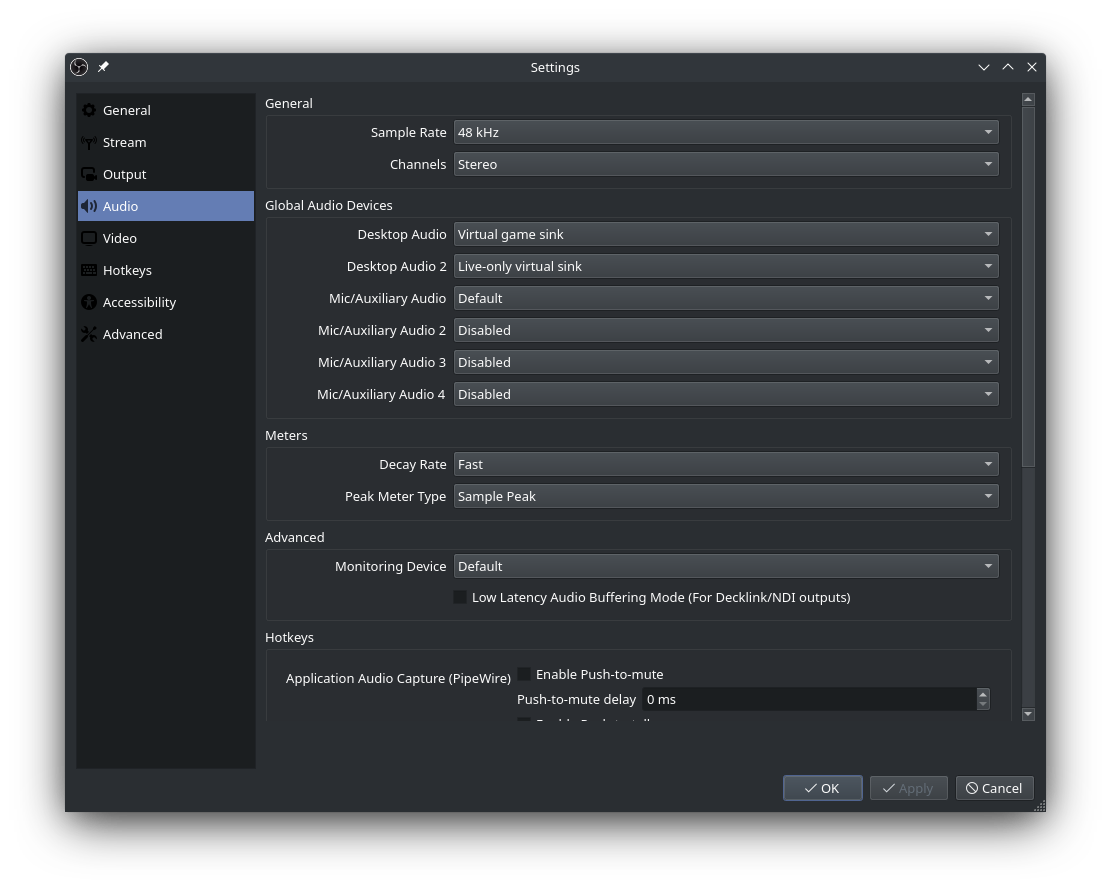Cancel out of the Settings dialog
Screen dimensions: 1111x889
(x=994, y=787)
